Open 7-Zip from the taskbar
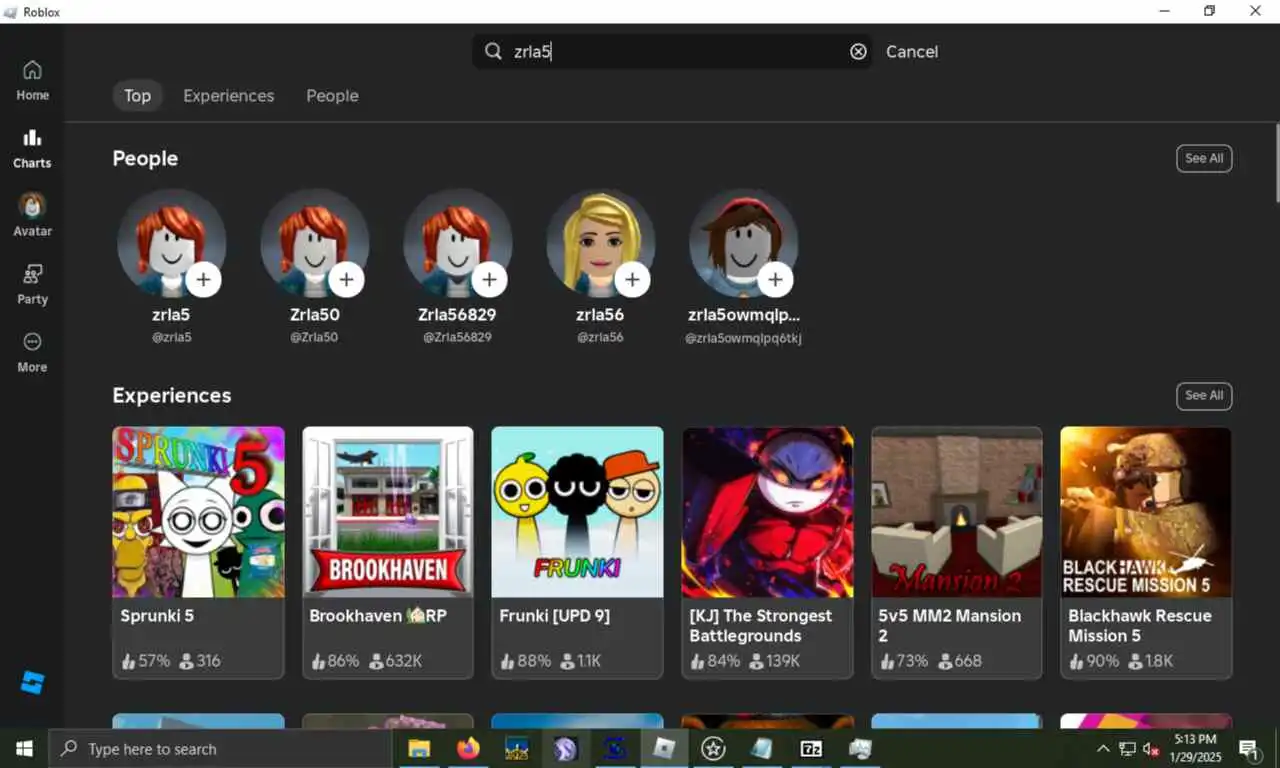 tap(811, 748)
